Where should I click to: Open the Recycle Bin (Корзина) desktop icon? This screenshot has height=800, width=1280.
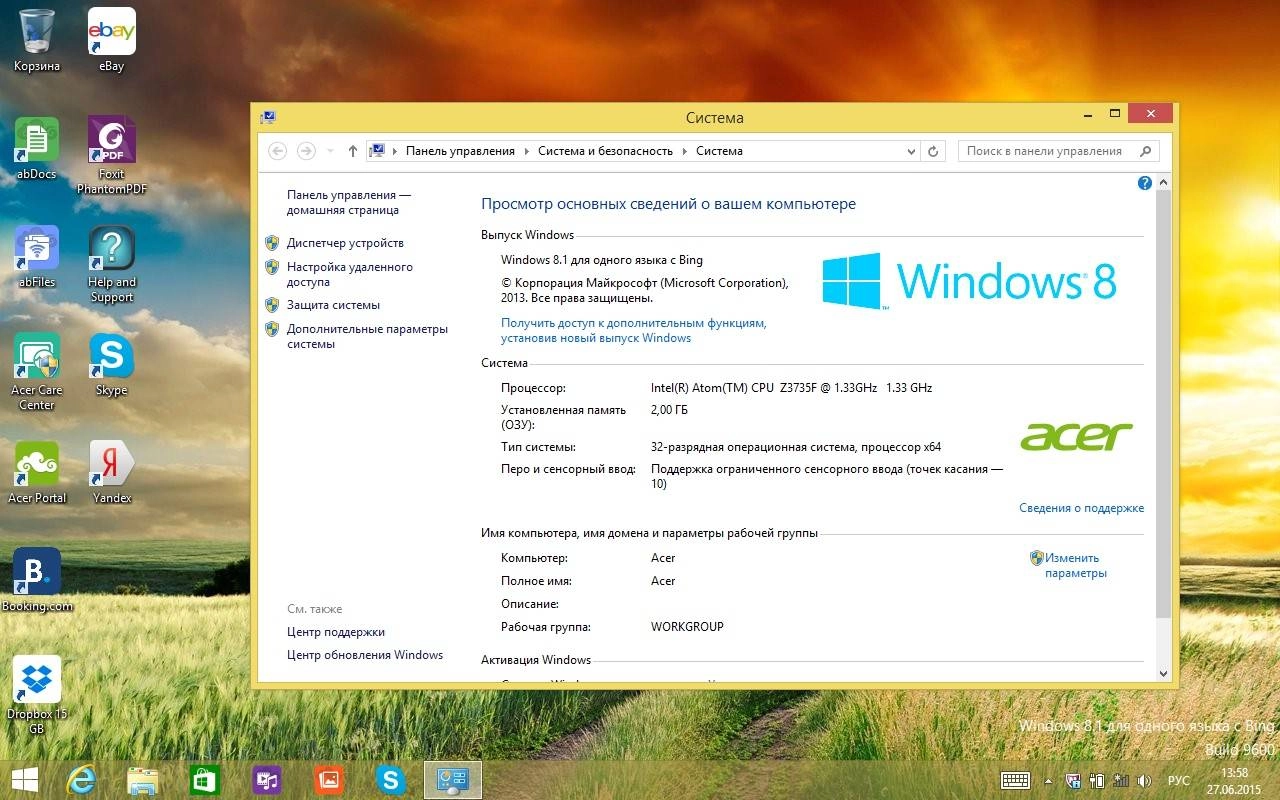coord(36,40)
